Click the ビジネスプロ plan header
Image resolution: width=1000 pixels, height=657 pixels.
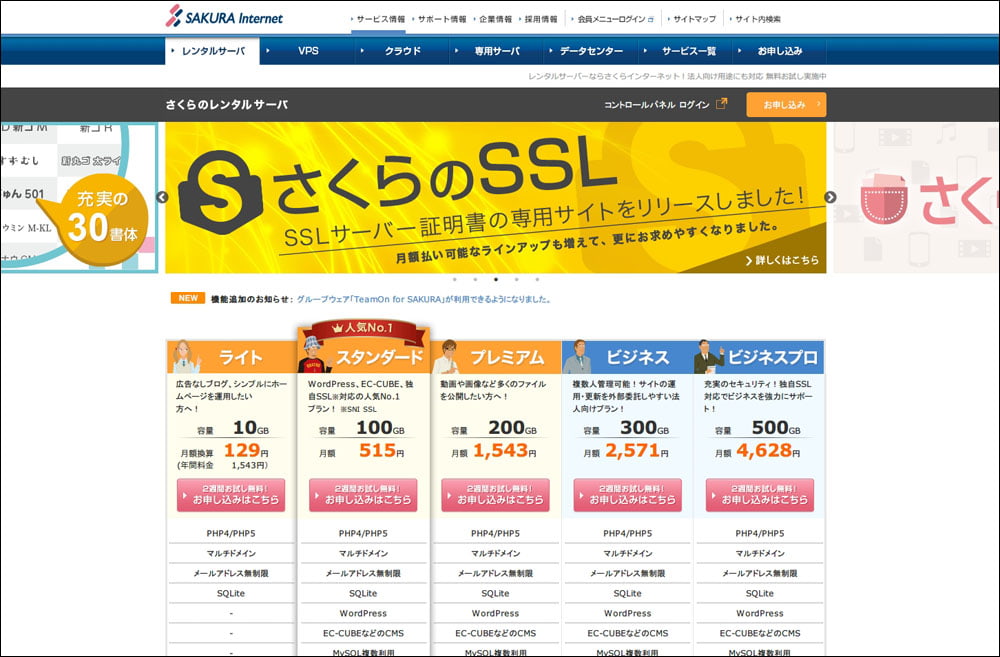pyautogui.click(x=760, y=357)
